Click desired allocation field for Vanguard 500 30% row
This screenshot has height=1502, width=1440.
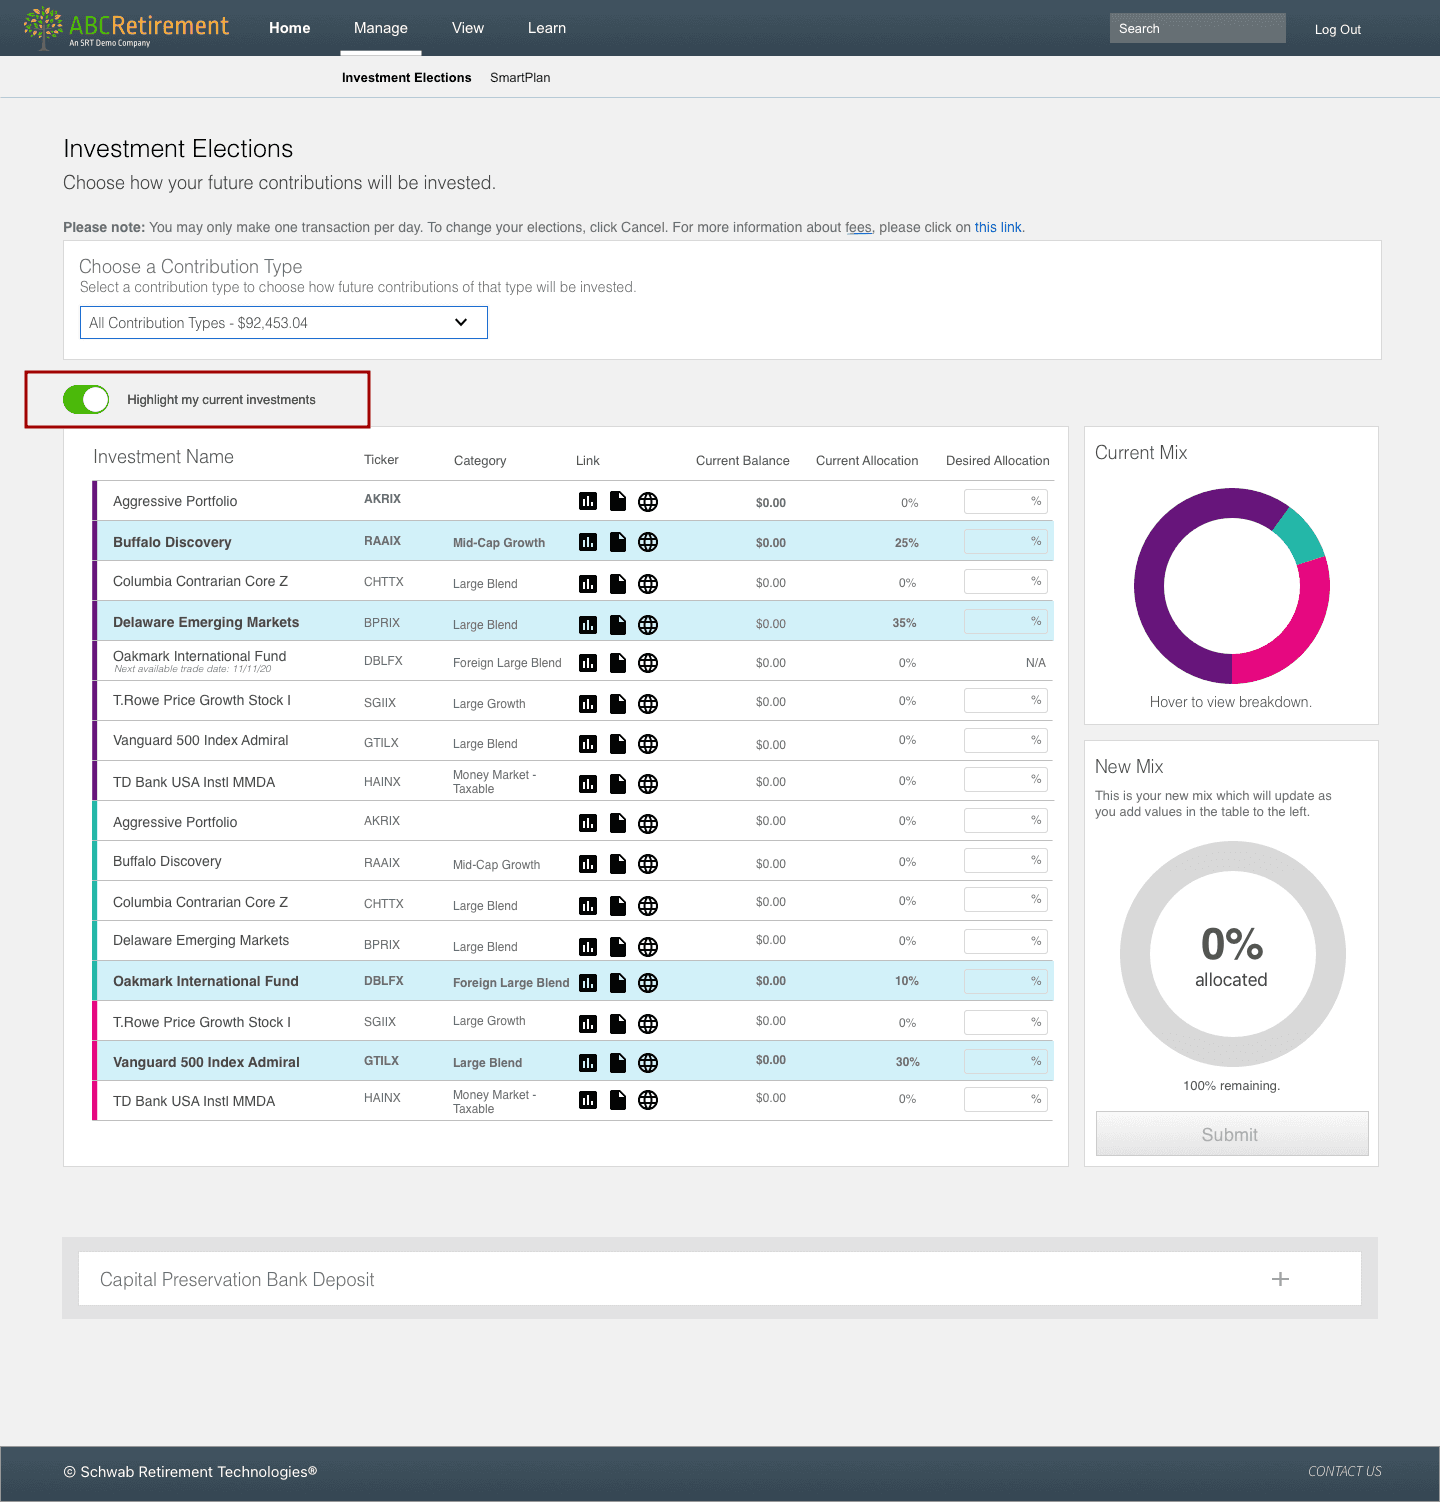(1006, 1062)
